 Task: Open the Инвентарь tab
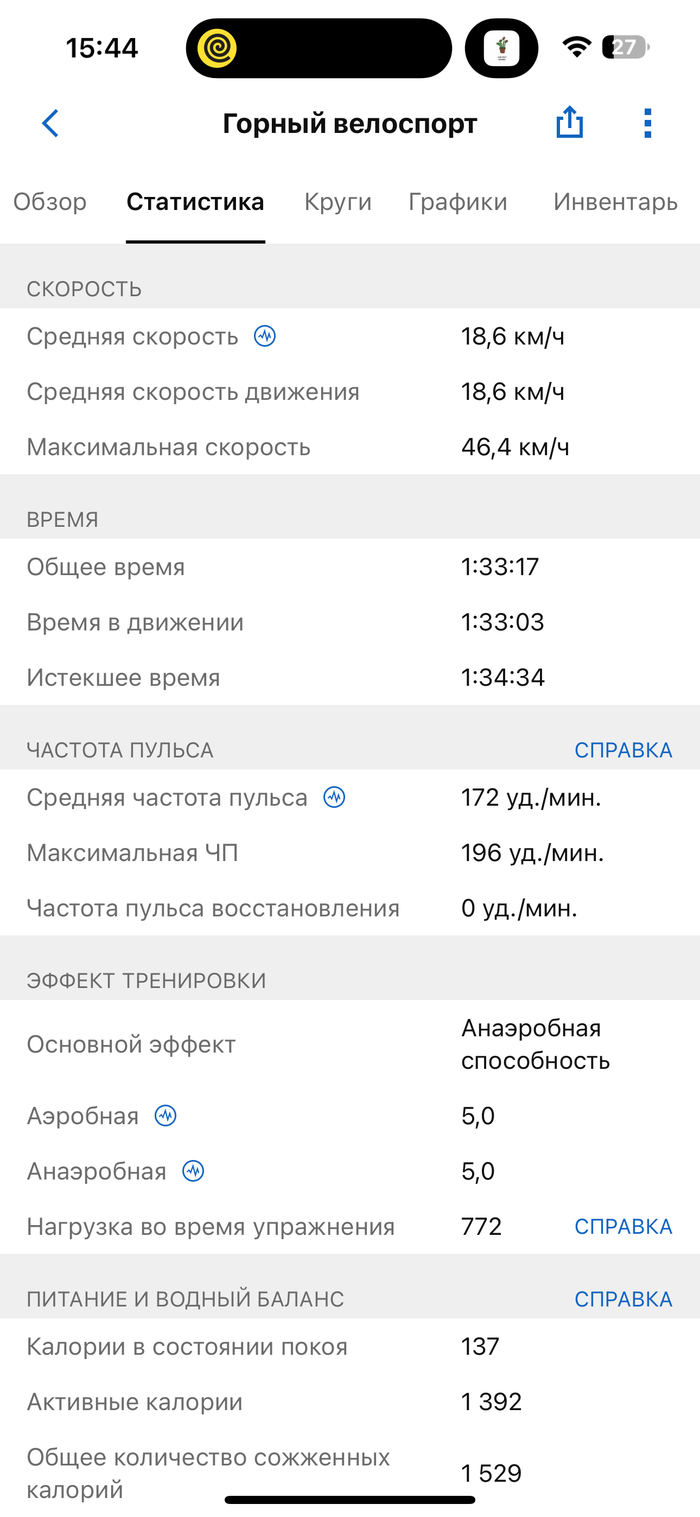(615, 202)
